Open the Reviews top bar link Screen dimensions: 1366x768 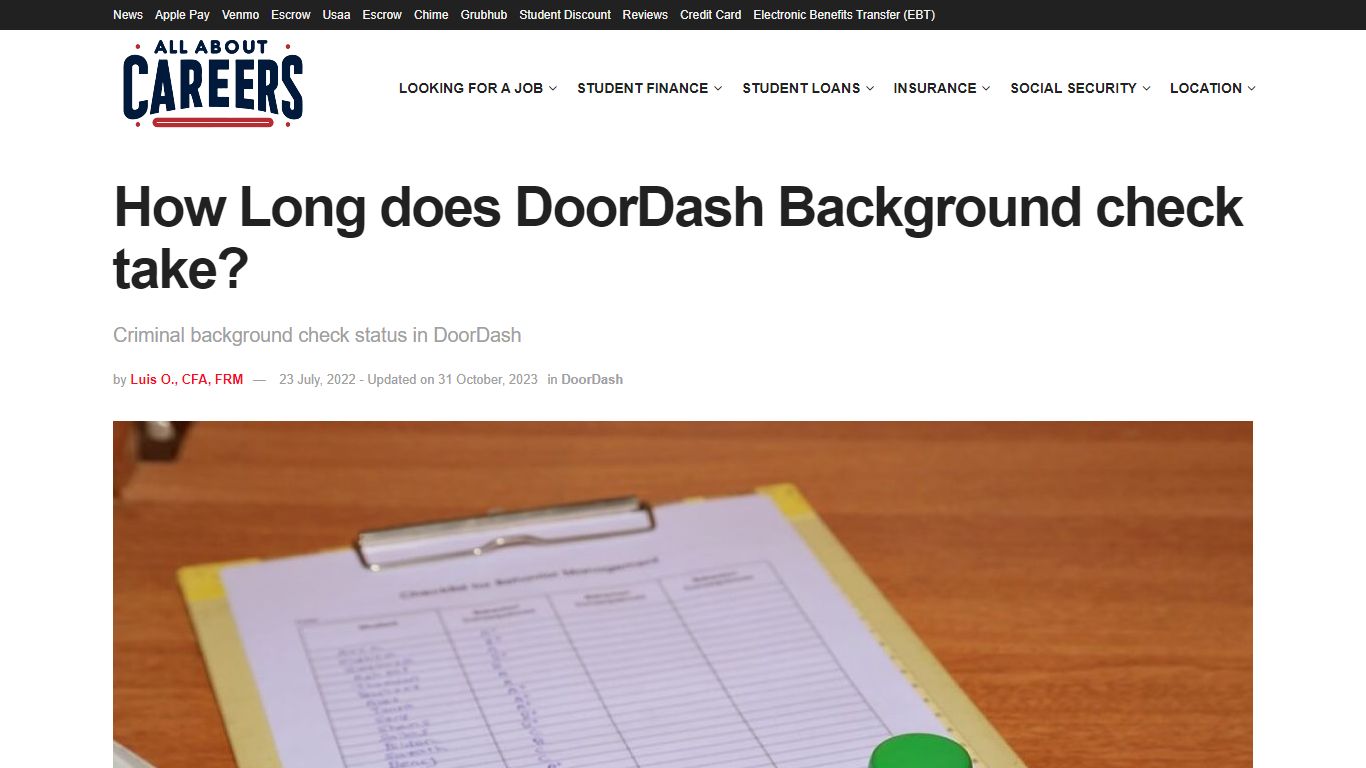click(x=645, y=15)
